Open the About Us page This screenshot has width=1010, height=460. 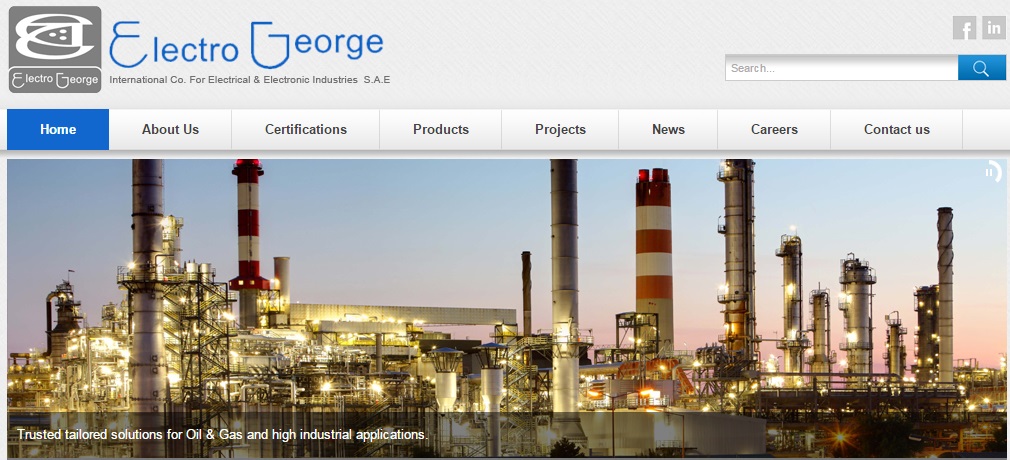170,129
